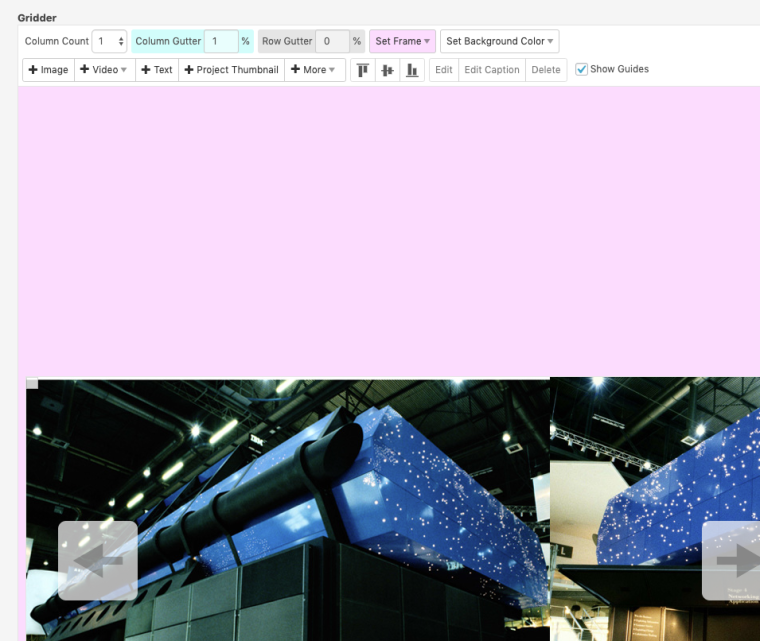This screenshot has width=760, height=641.
Task: Expand the More dropdown menu
Action: (314, 70)
